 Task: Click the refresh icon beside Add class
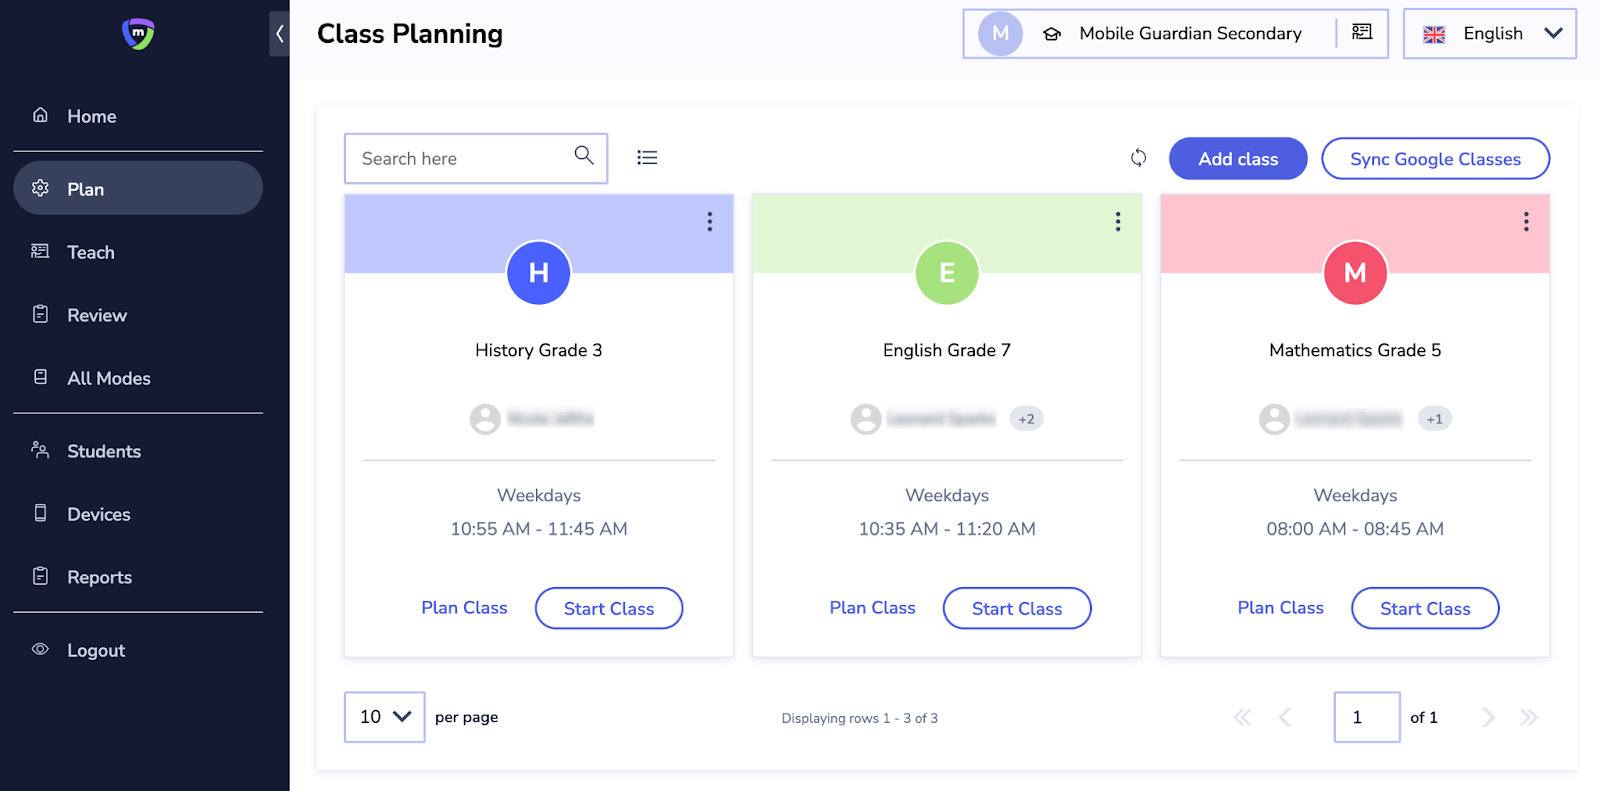(x=1138, y=158)
